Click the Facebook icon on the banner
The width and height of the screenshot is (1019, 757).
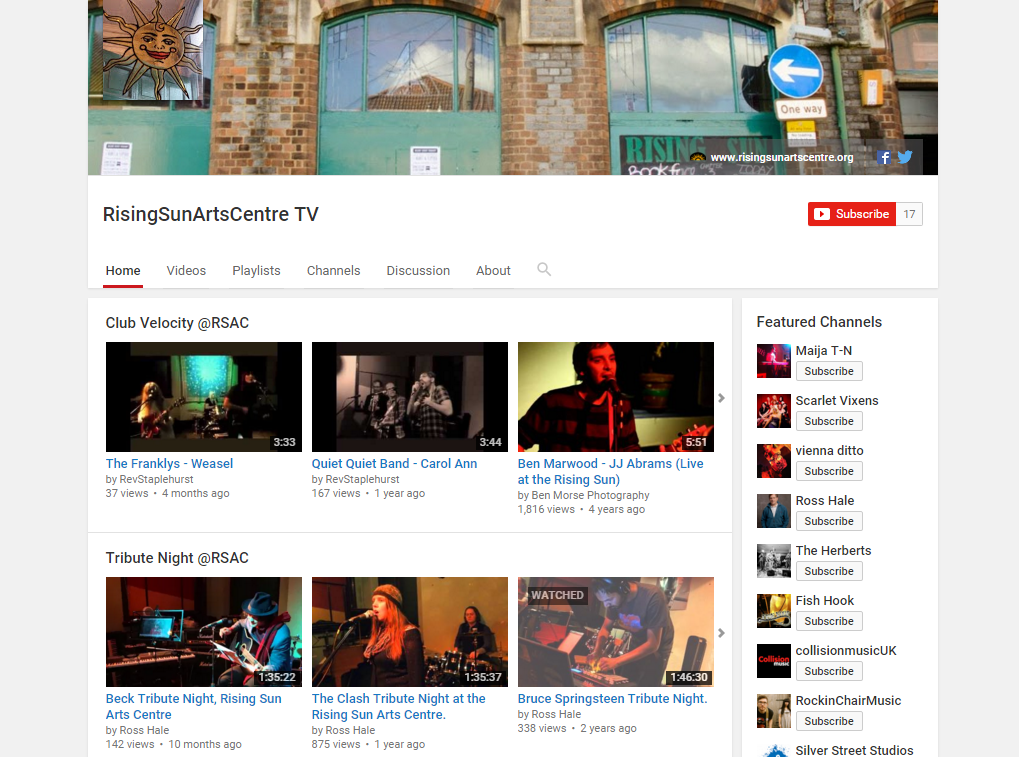point(883,157)
